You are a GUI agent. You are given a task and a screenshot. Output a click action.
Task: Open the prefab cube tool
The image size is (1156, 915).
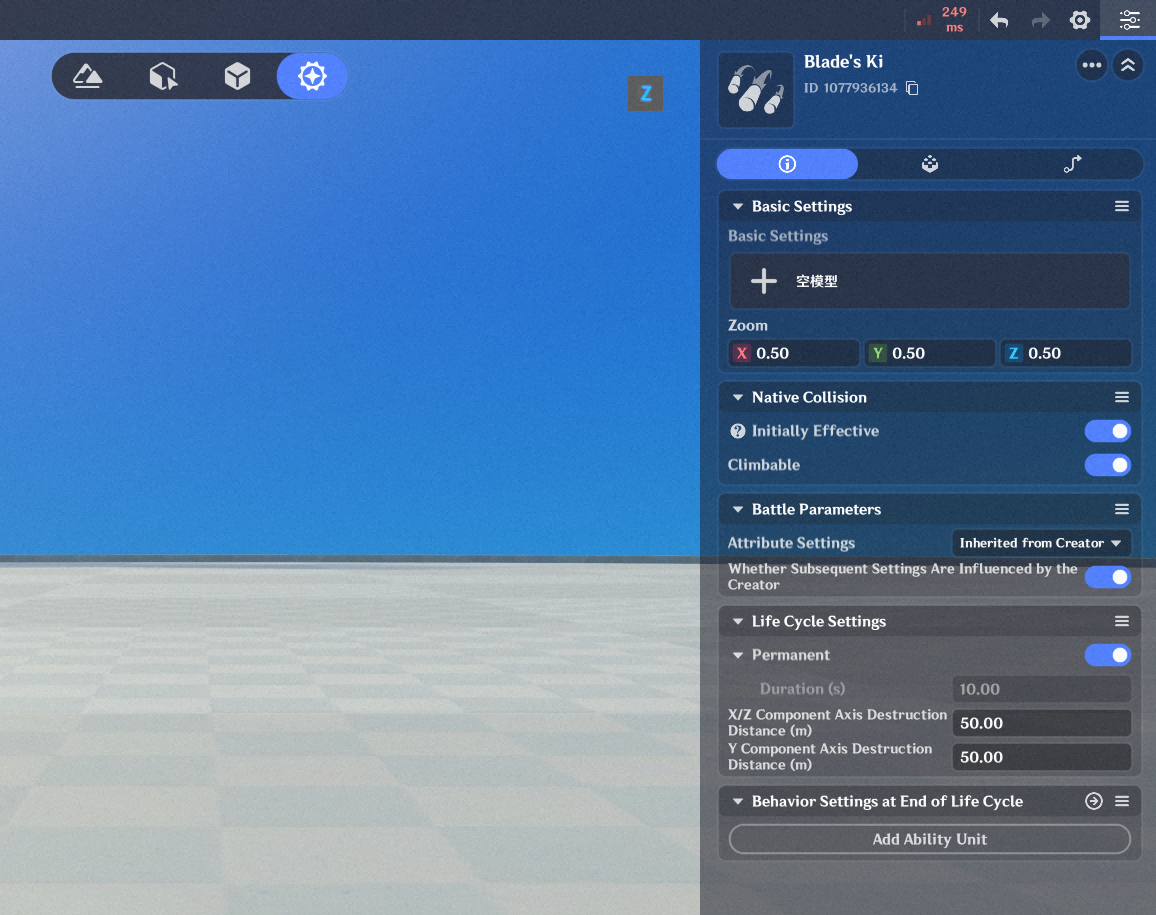click(237, 76)
